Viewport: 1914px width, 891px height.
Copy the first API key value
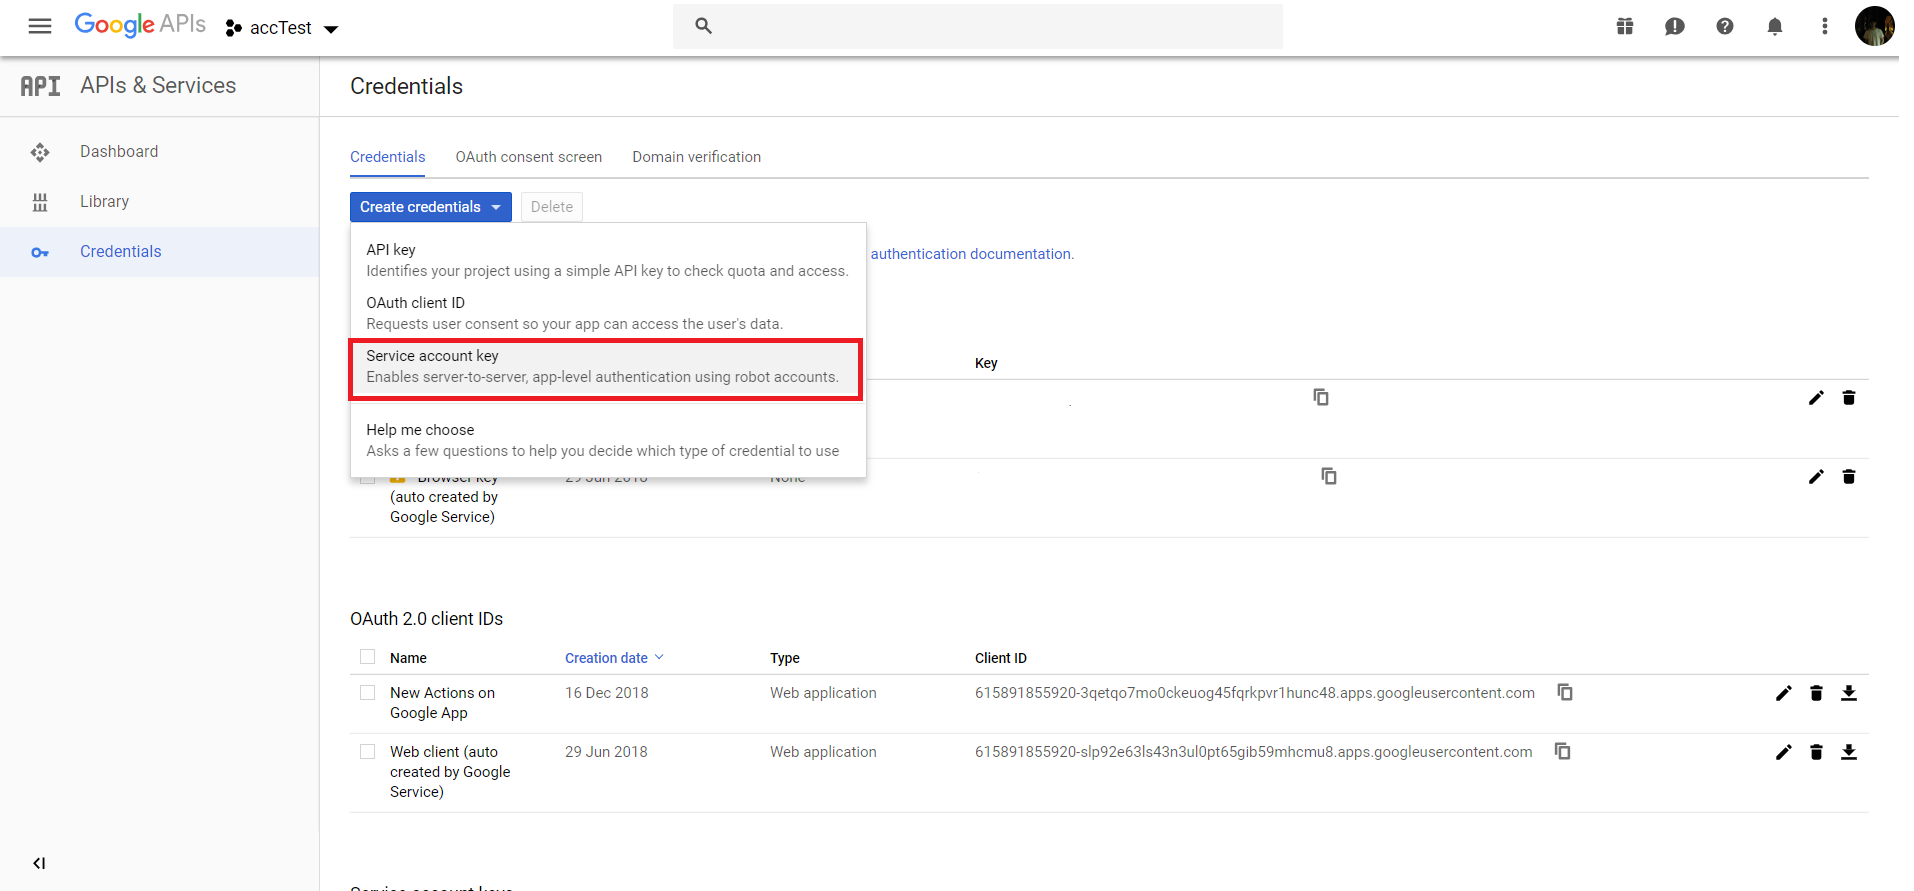1321,397
